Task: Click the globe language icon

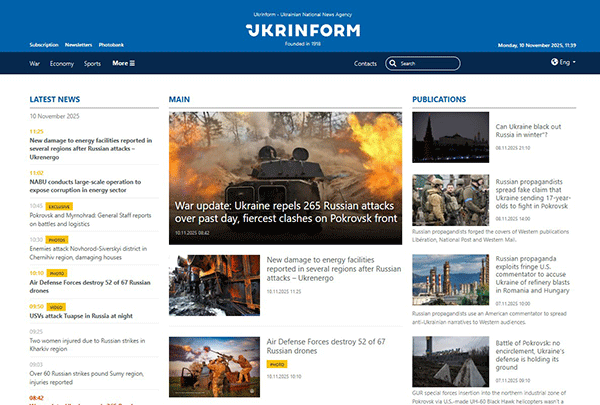Action: 554,62
